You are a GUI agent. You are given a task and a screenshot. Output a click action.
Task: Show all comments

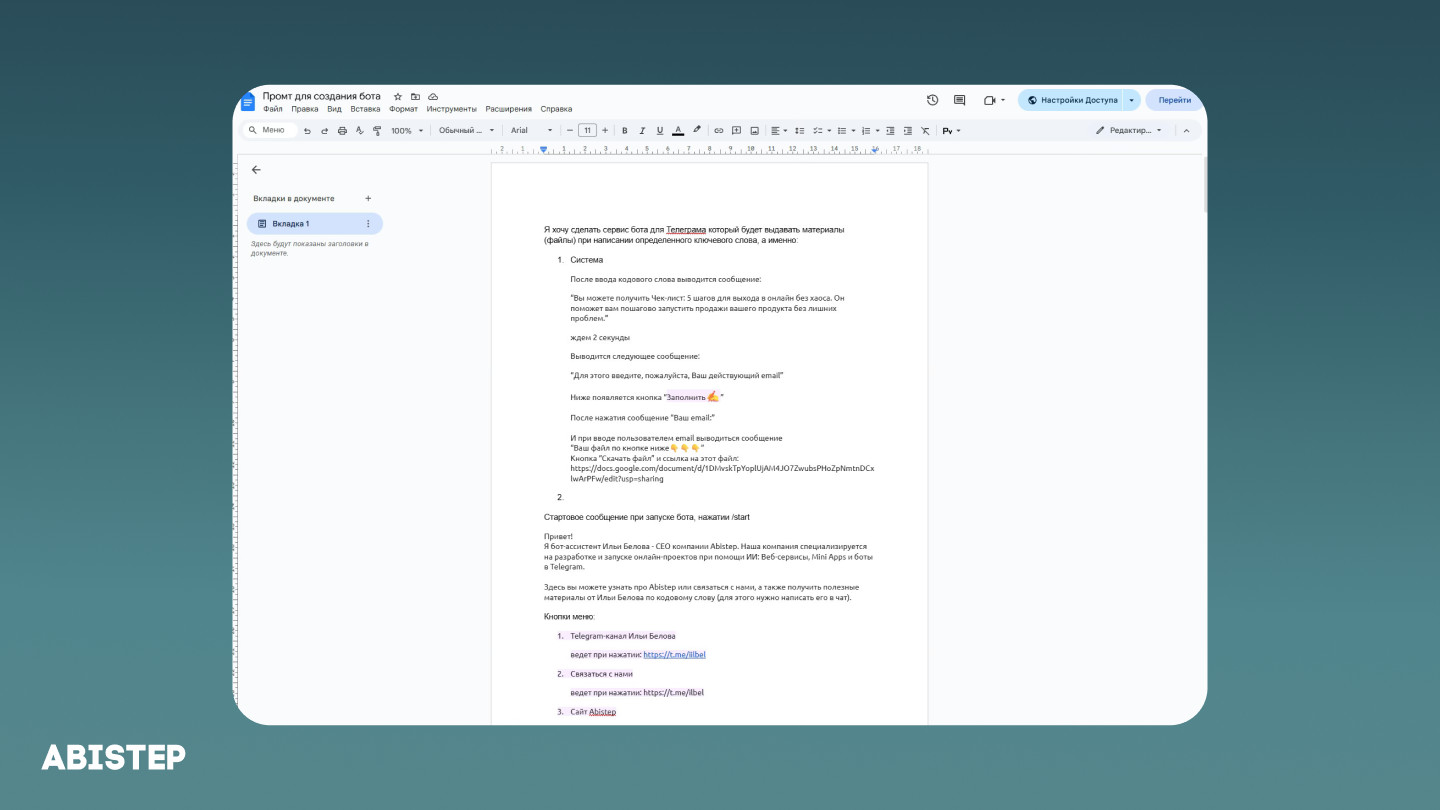click(960, 100)
